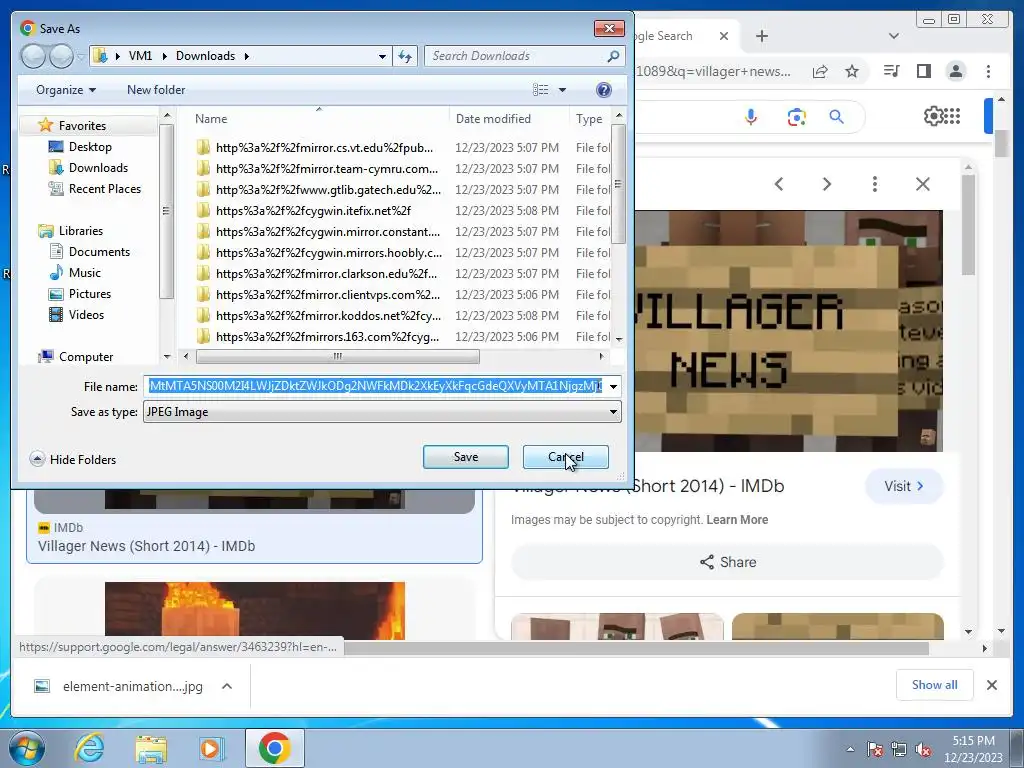
Task: Click the Visit button
Action: (904, 486)
